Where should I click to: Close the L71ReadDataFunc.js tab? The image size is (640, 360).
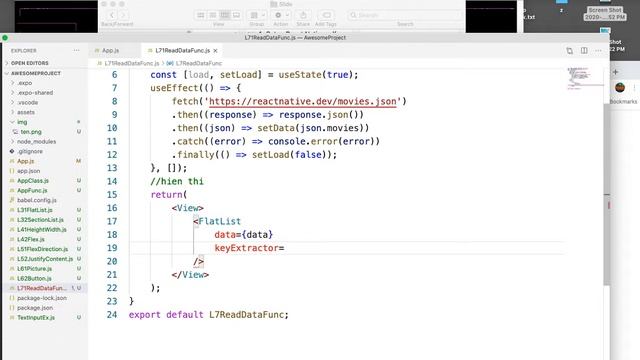tap(216, 51)
